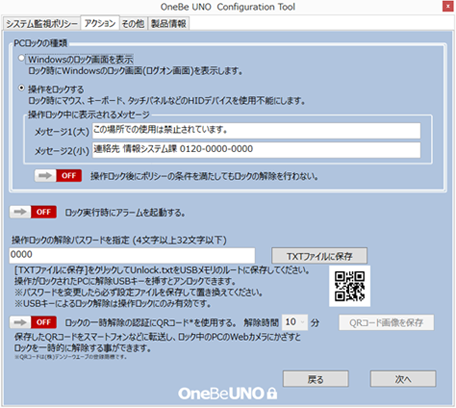
Task: Click the 戻る button
Action: pyautogui.click(x=316, y=379)
